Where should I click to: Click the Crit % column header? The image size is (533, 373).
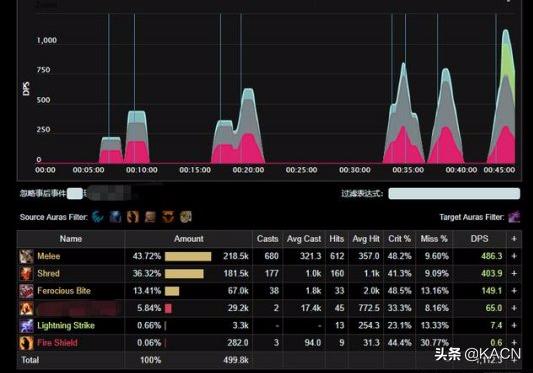click(400, 239)
